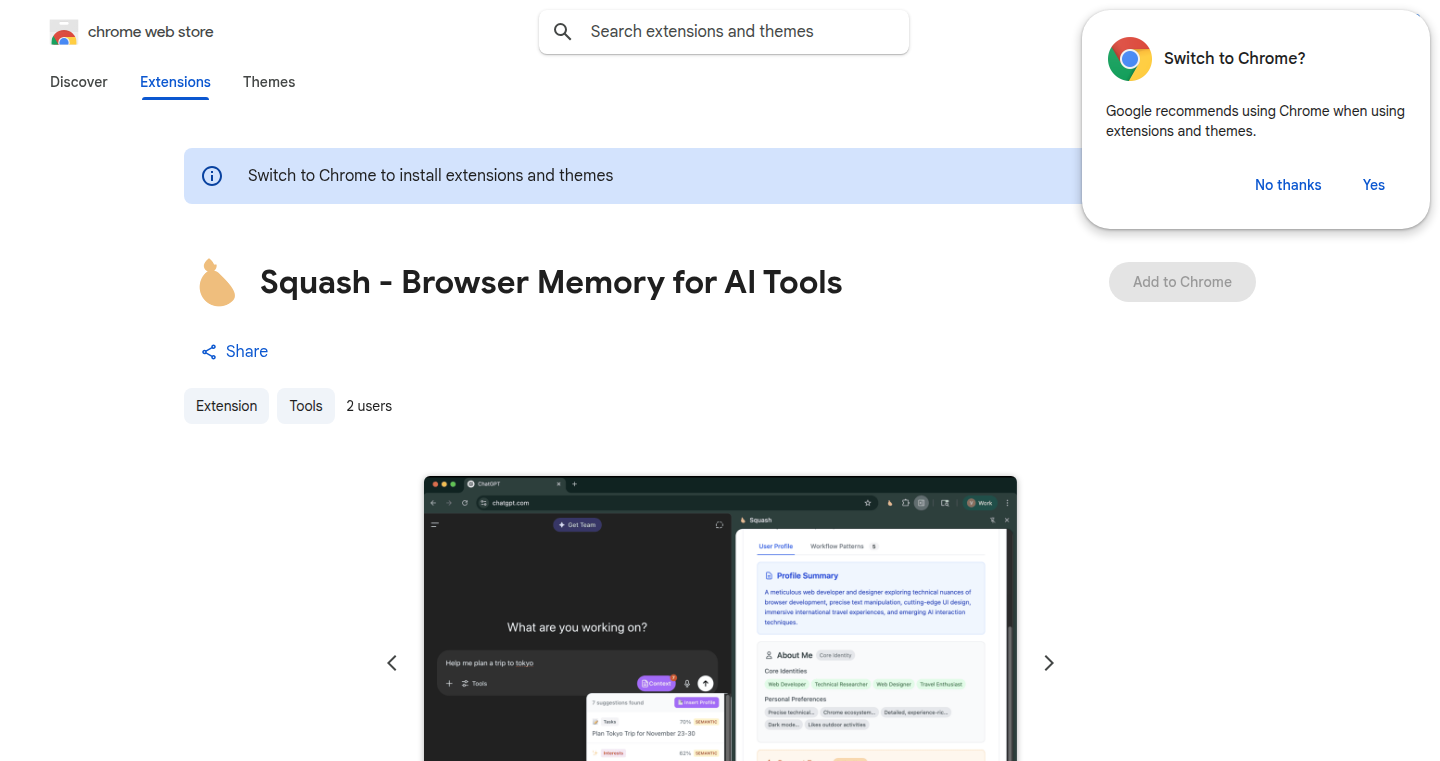1440x761 pixels.
Task: Focus the Search extensions and themes field
Action: tap(724, 32)
